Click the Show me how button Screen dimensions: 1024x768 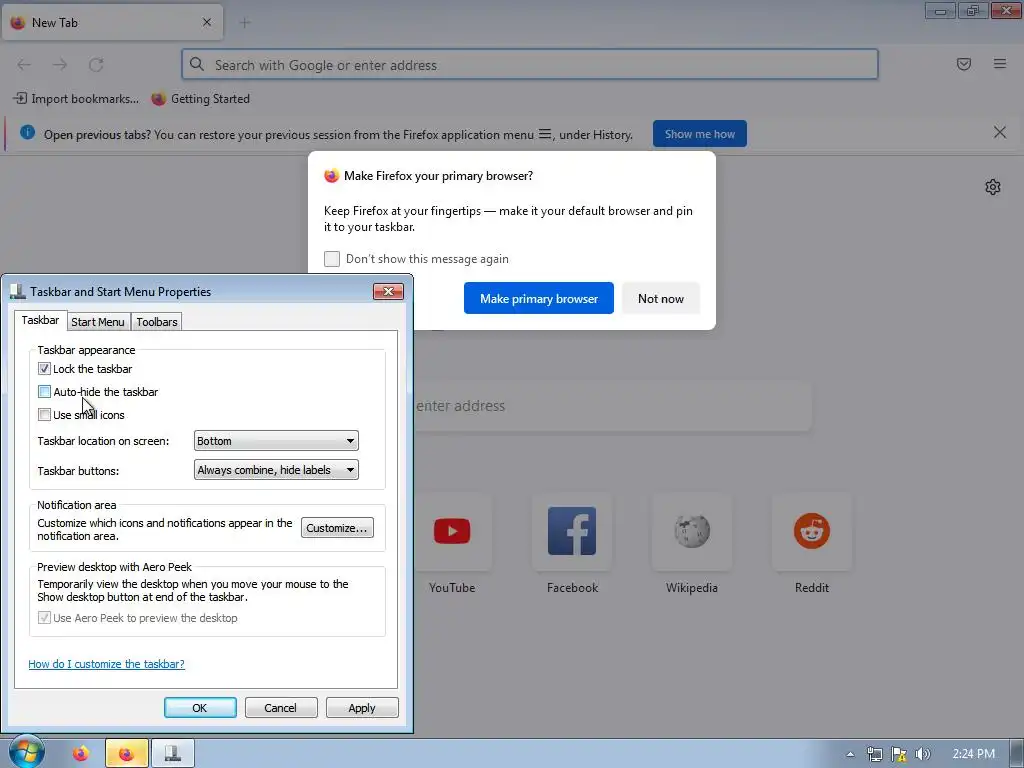click(699, 134)
